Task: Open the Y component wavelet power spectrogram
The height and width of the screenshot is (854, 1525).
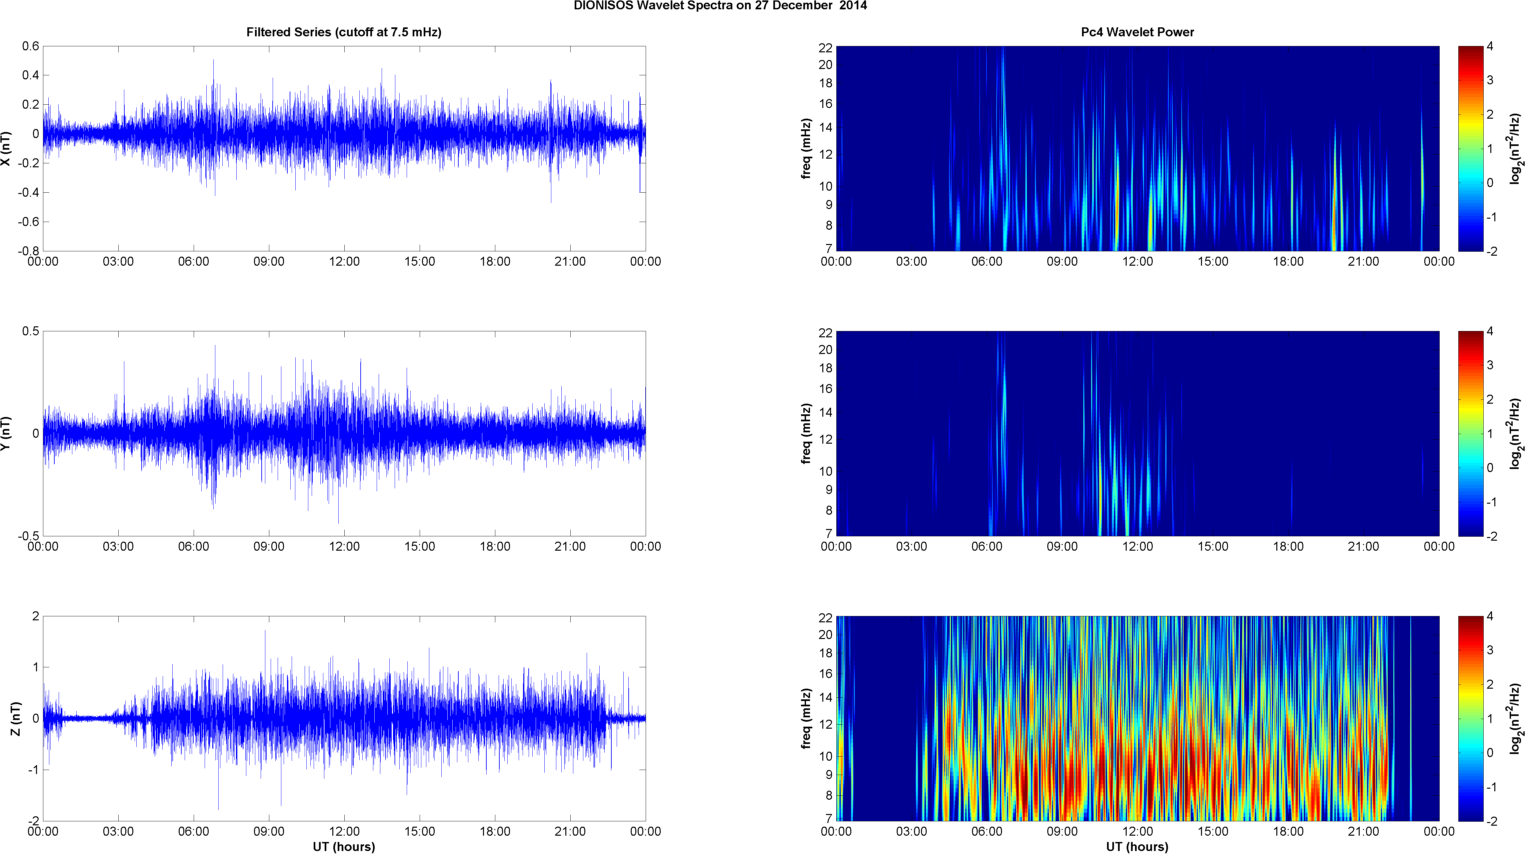Action: point(1137,433)
